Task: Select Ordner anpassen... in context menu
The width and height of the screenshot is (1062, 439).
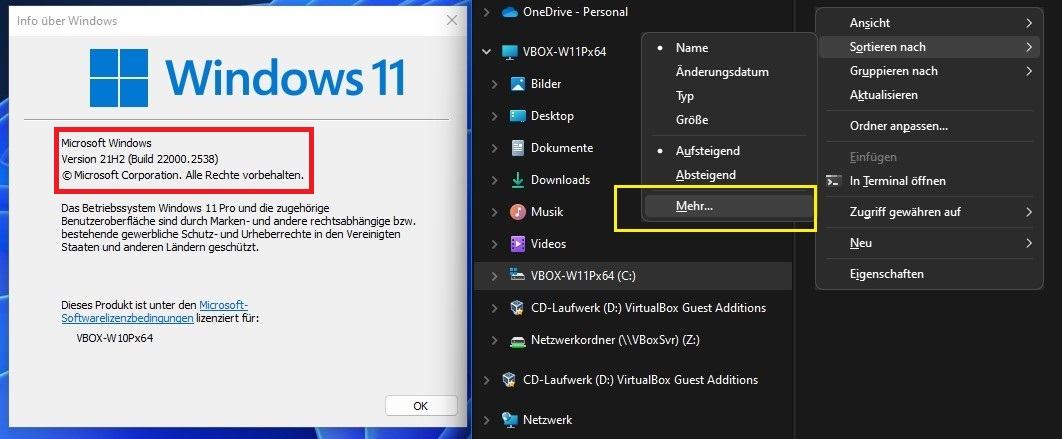Action: tap(929, 126)
